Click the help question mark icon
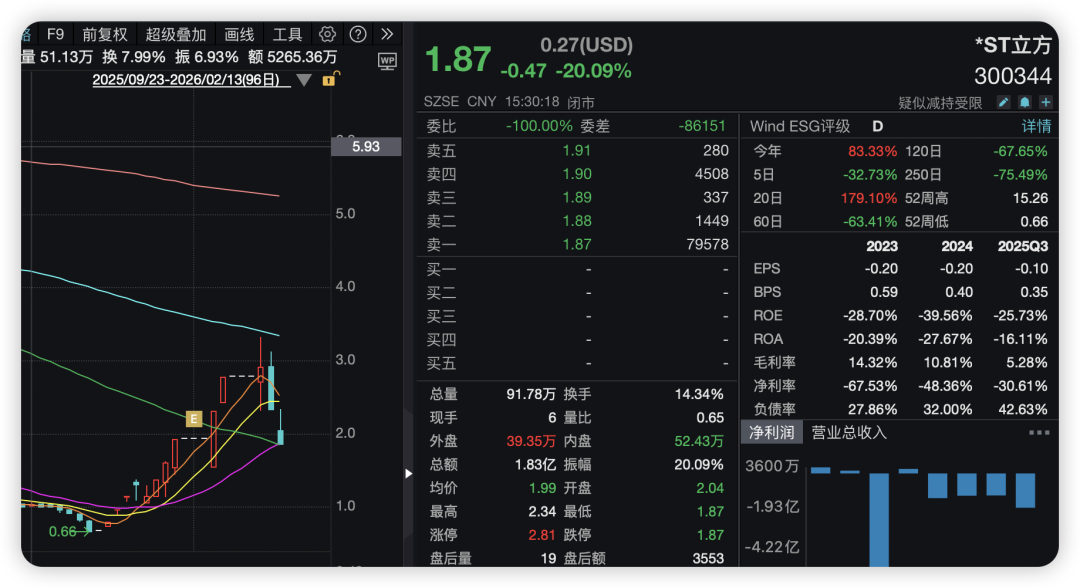The height and width of the screenshot is (588, 1080). 358,34
